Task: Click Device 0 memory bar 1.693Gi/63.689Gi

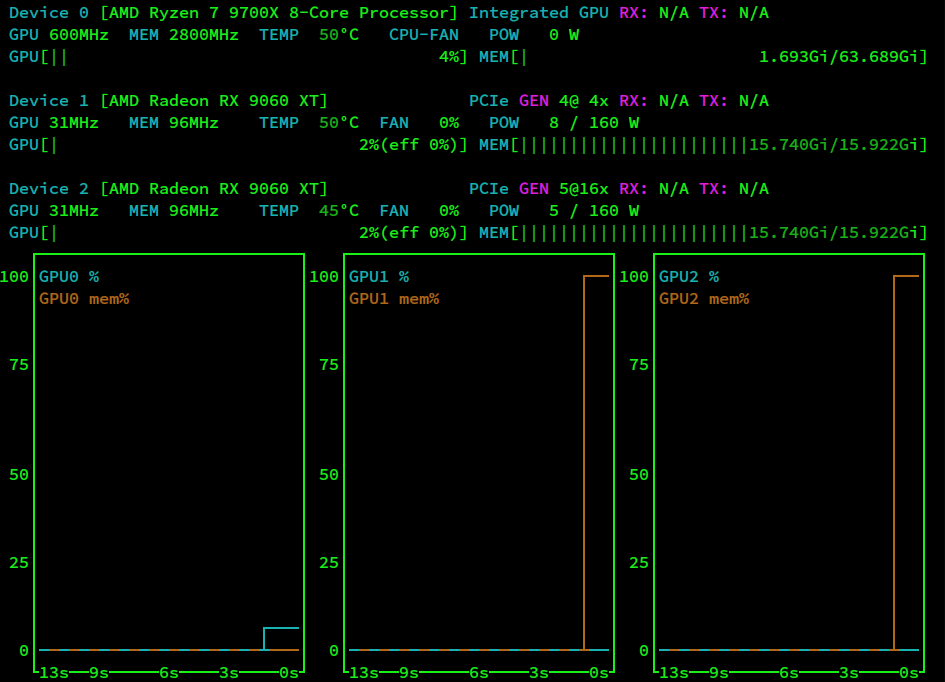Action: pos(703,57)
